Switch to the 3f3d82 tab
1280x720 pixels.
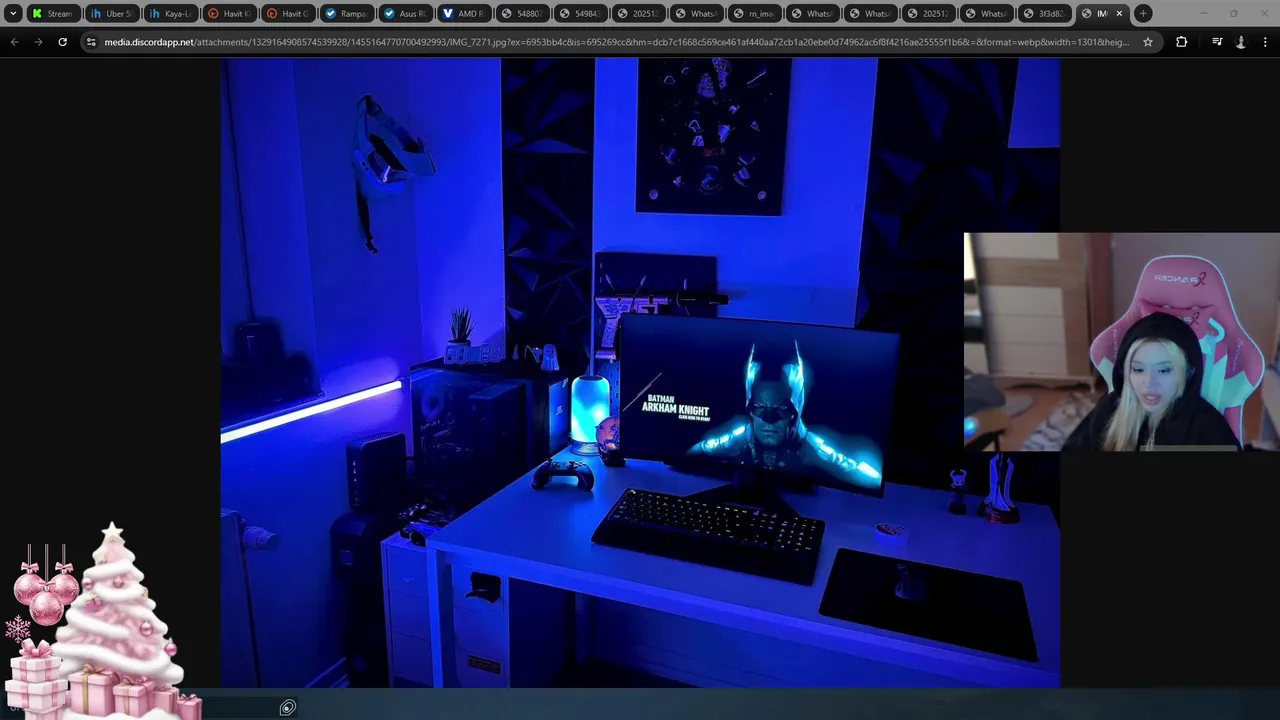tap(1045, 14)
